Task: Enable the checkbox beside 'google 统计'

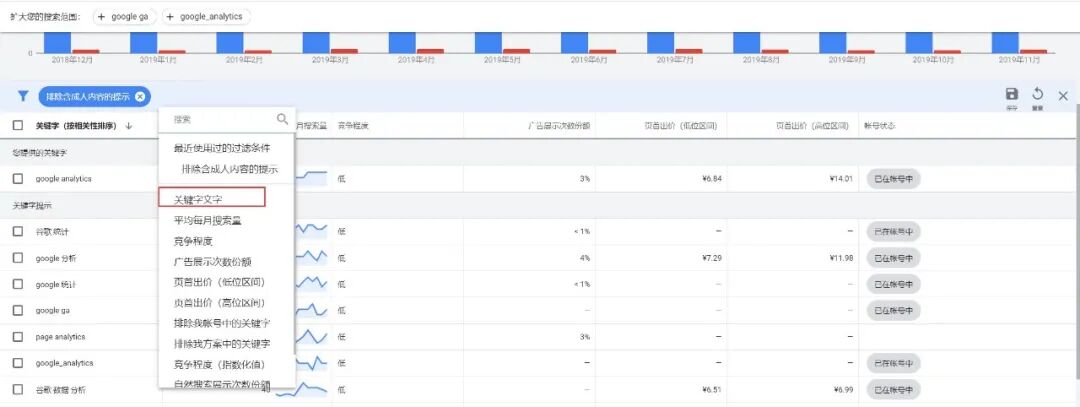Action: coord(18,284)
